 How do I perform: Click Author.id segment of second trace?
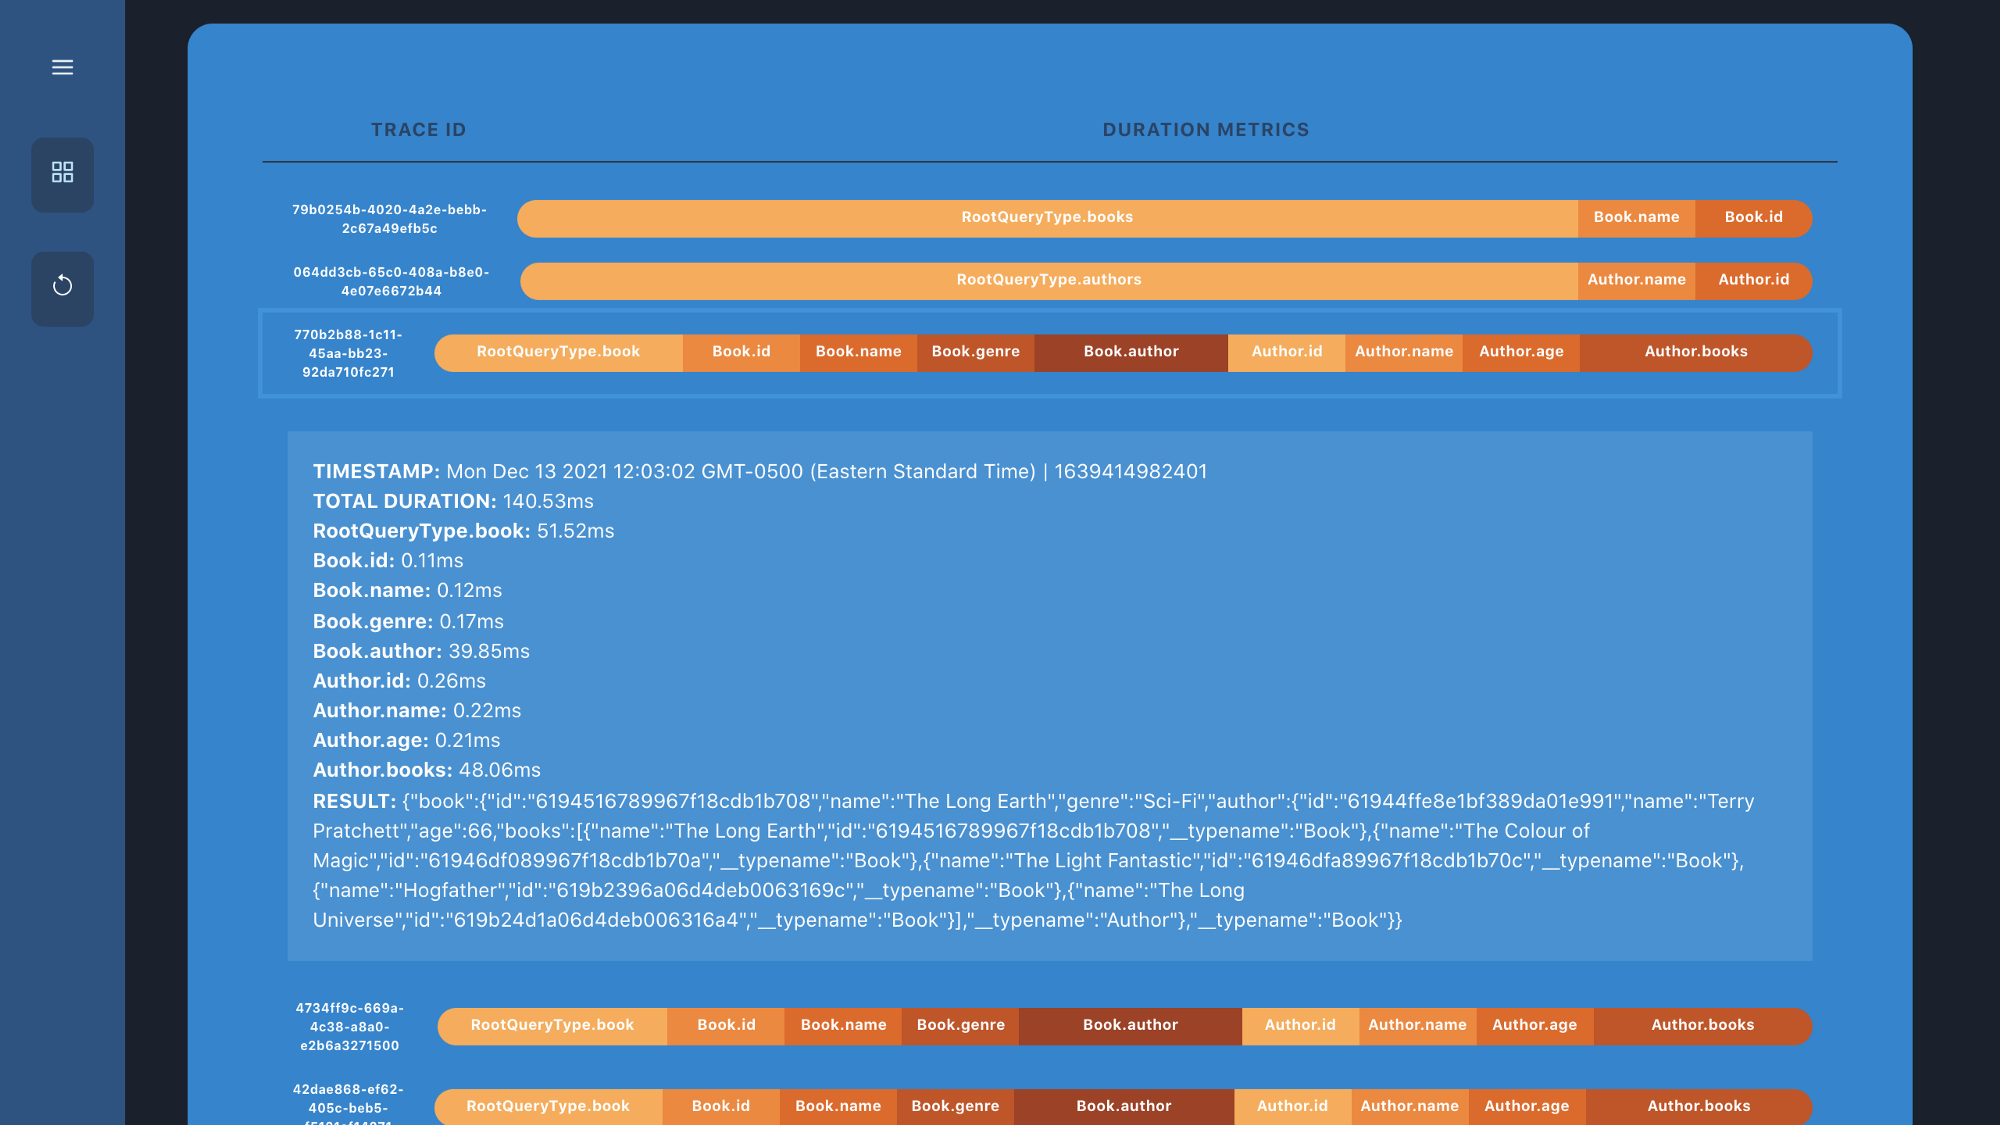[x=1753, y=280]
